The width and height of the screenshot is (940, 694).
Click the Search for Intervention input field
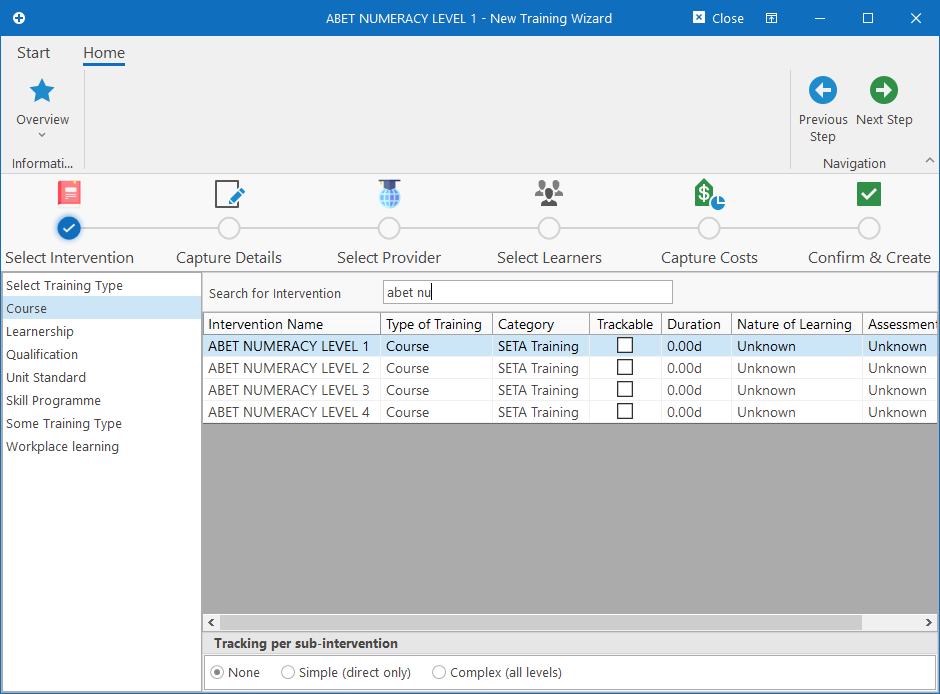(x=528, y=292)
